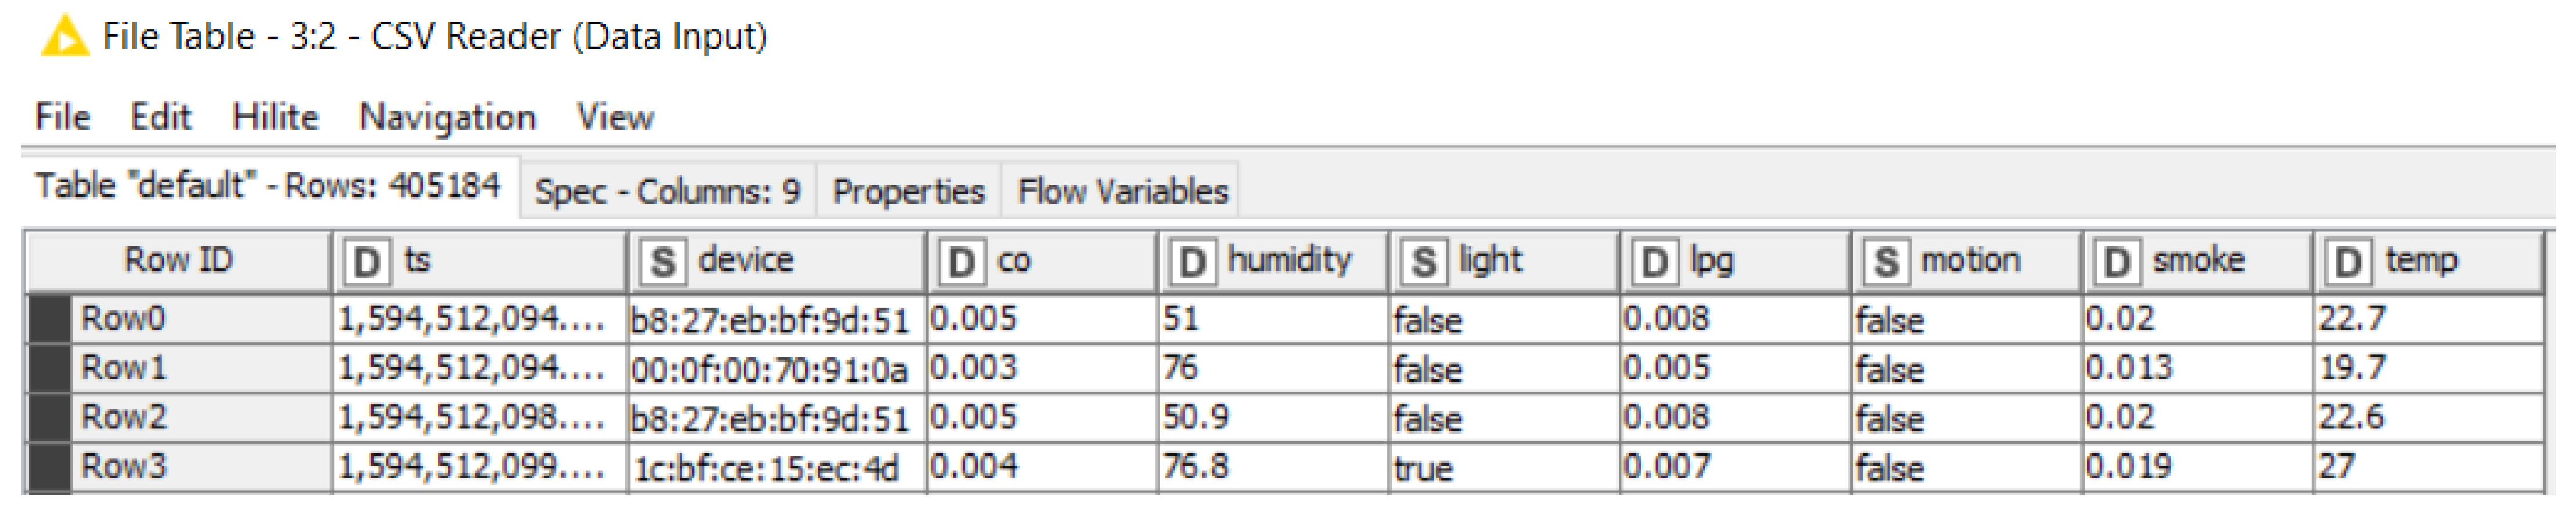Click the color marker square of Row3
This screenshot has width=2576, height=518.
48,467
